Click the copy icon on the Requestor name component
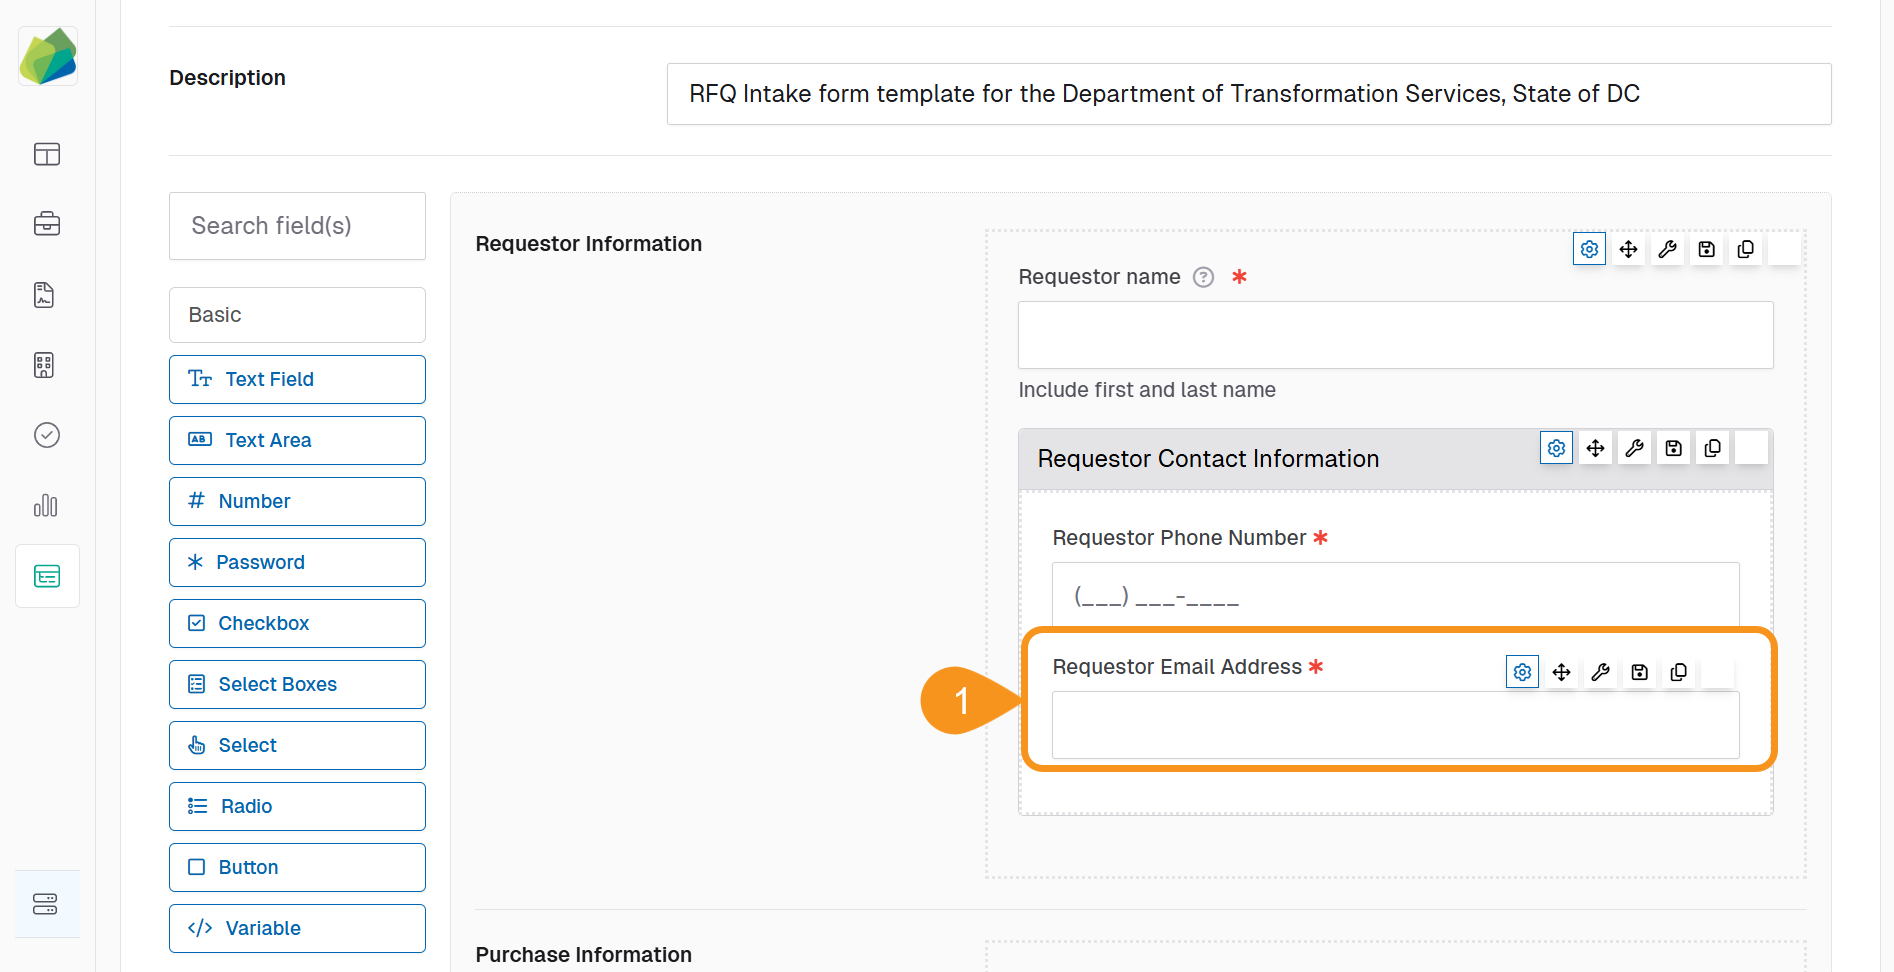Image resolution: width=1894 pixels, height=972 pixels. tap(1746, 249)
